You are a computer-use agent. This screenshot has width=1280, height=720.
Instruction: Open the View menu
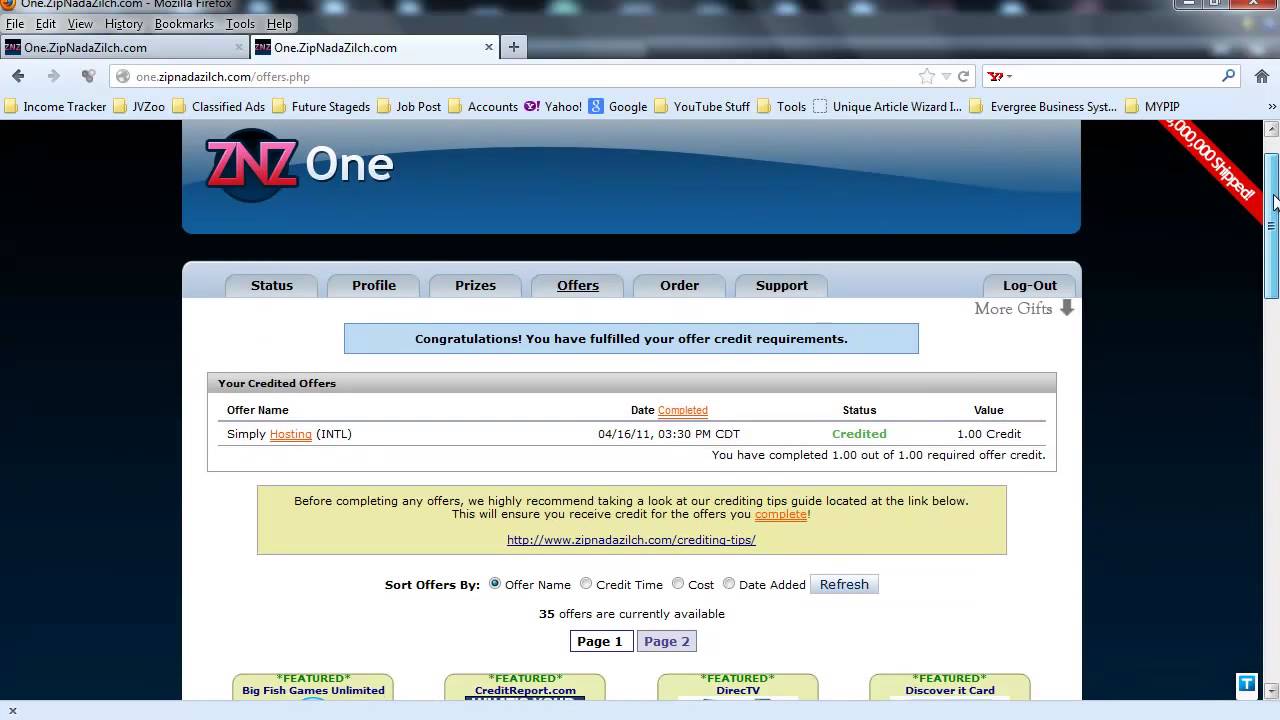coord(80,24)
